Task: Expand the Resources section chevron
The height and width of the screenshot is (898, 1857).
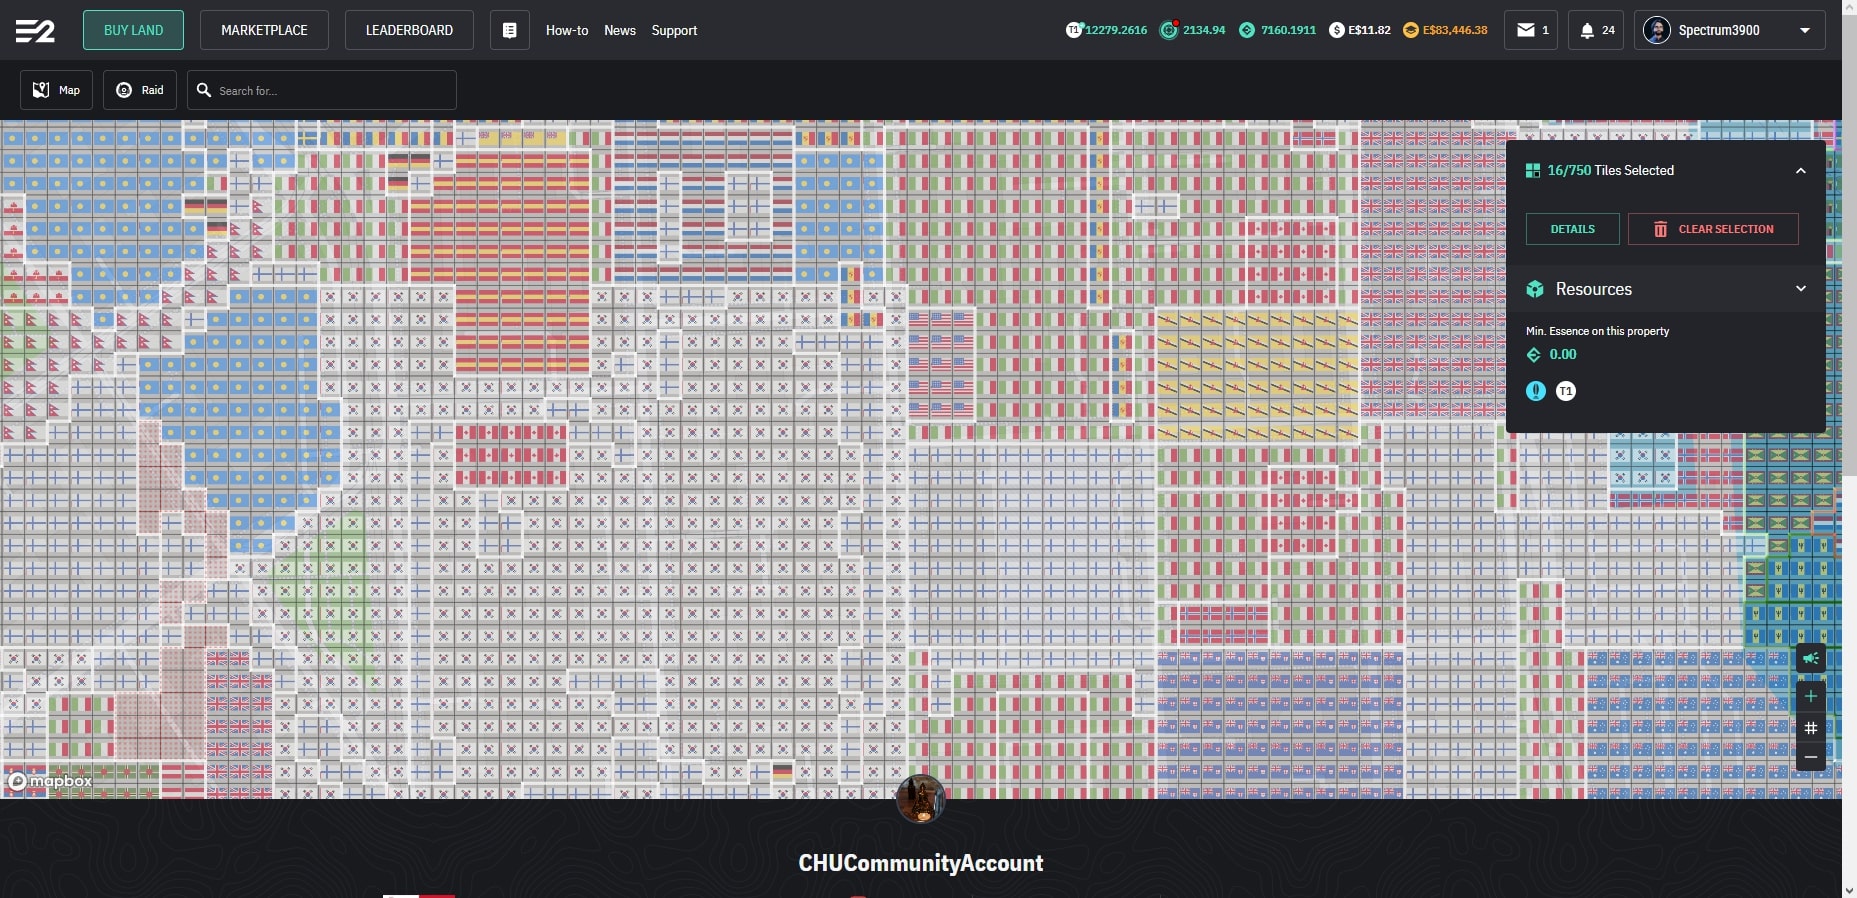Action: point(1800,289)
